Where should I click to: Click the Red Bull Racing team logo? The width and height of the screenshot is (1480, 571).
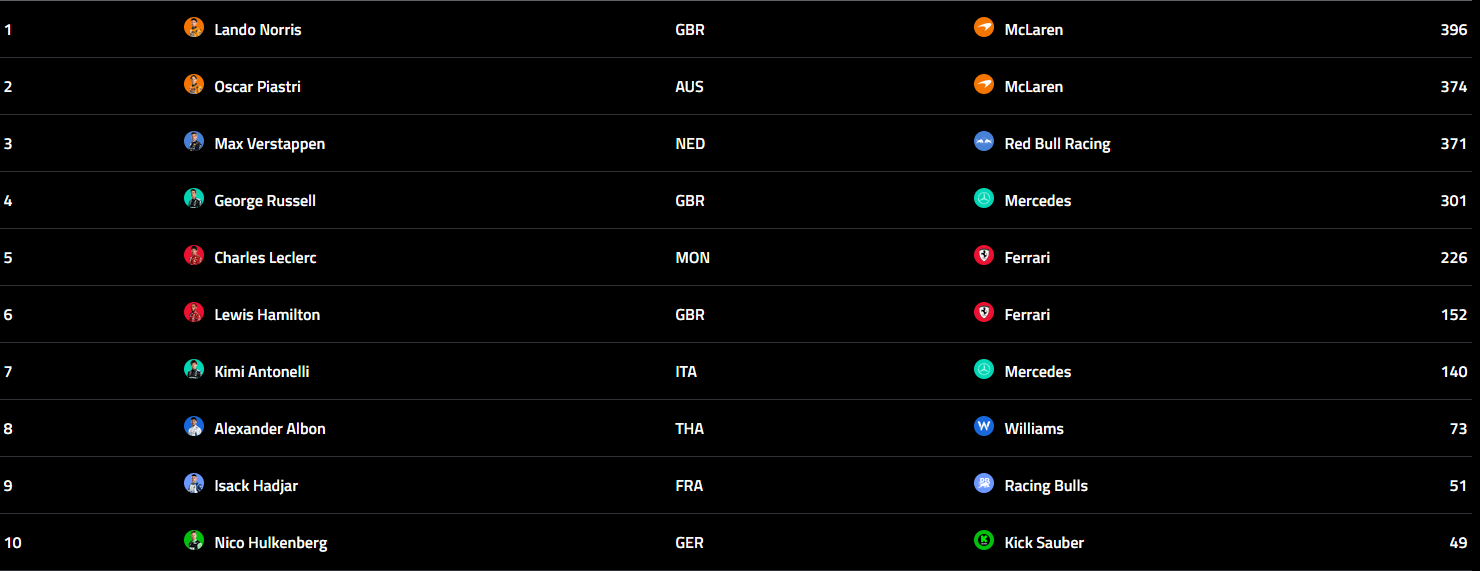pyautogui.click(x=984, y=142)
